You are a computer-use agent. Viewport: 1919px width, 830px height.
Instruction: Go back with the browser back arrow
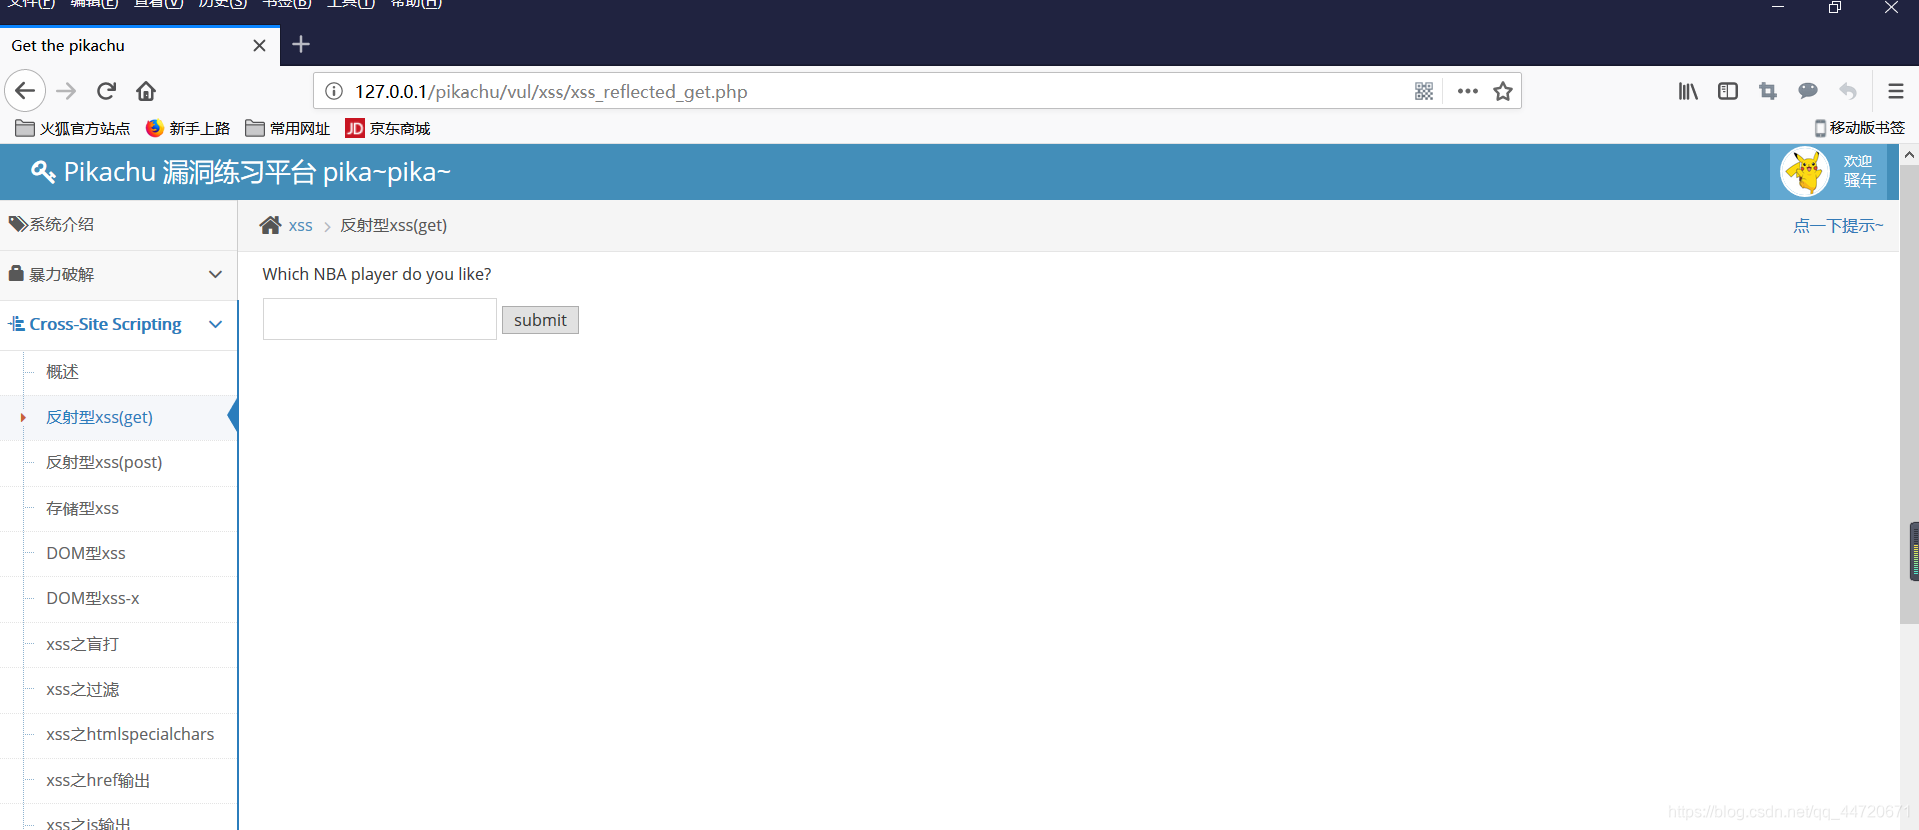(x=25, y=91)
